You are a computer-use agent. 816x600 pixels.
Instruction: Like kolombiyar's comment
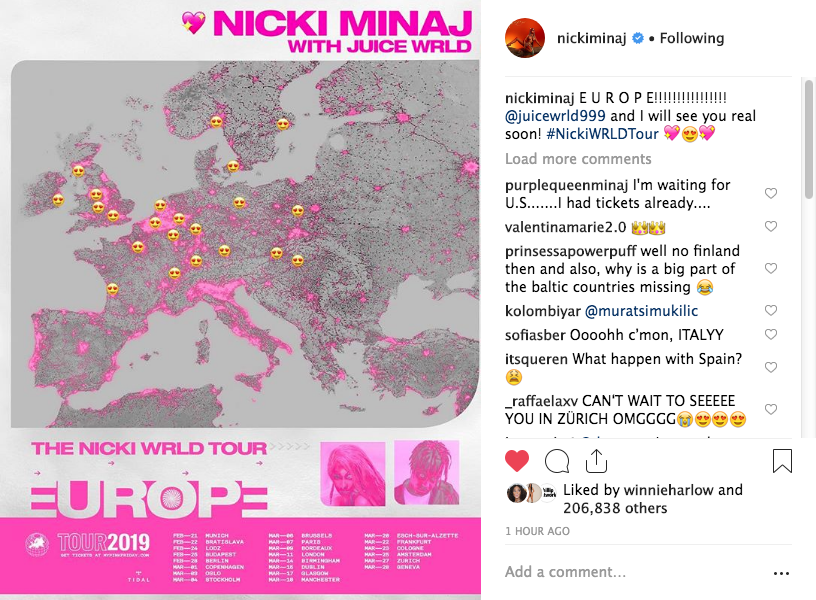click(x=771, y=311)
